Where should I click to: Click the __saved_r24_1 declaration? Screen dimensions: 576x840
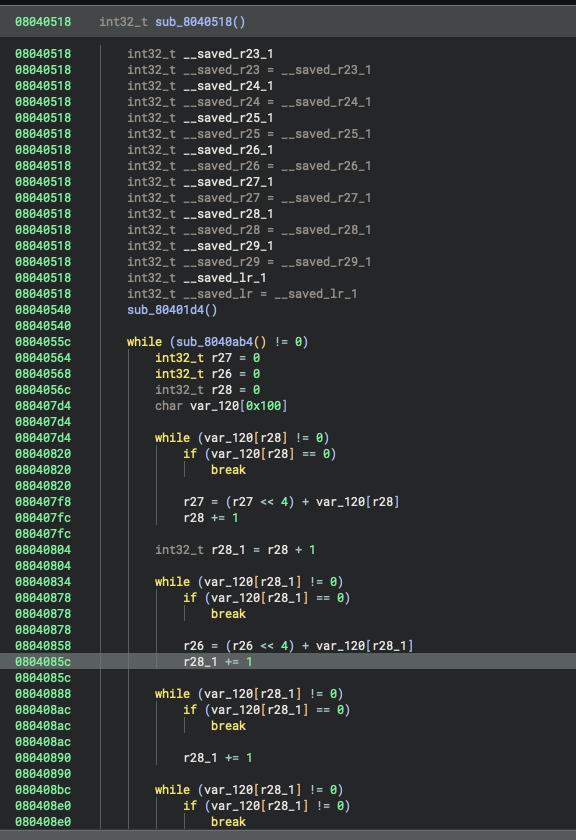point(200,86)
